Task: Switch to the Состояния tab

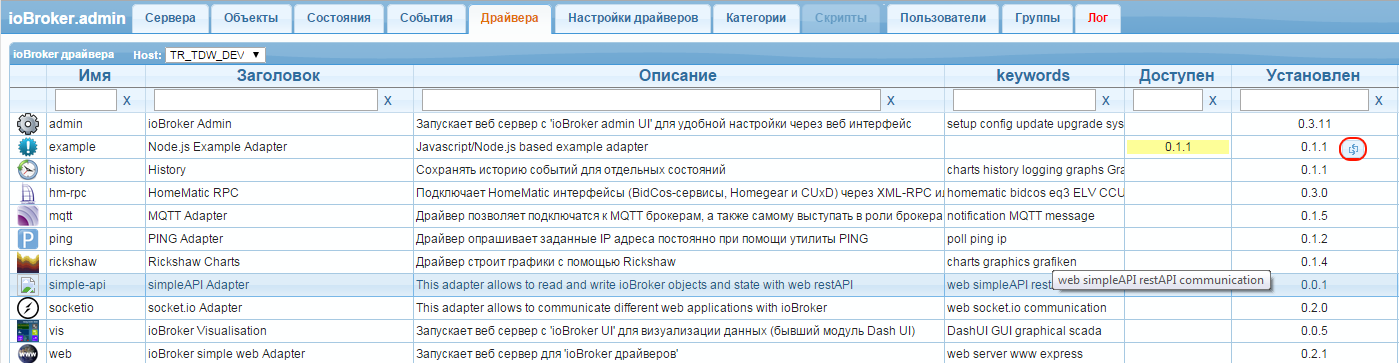Action: pos(339,17)
